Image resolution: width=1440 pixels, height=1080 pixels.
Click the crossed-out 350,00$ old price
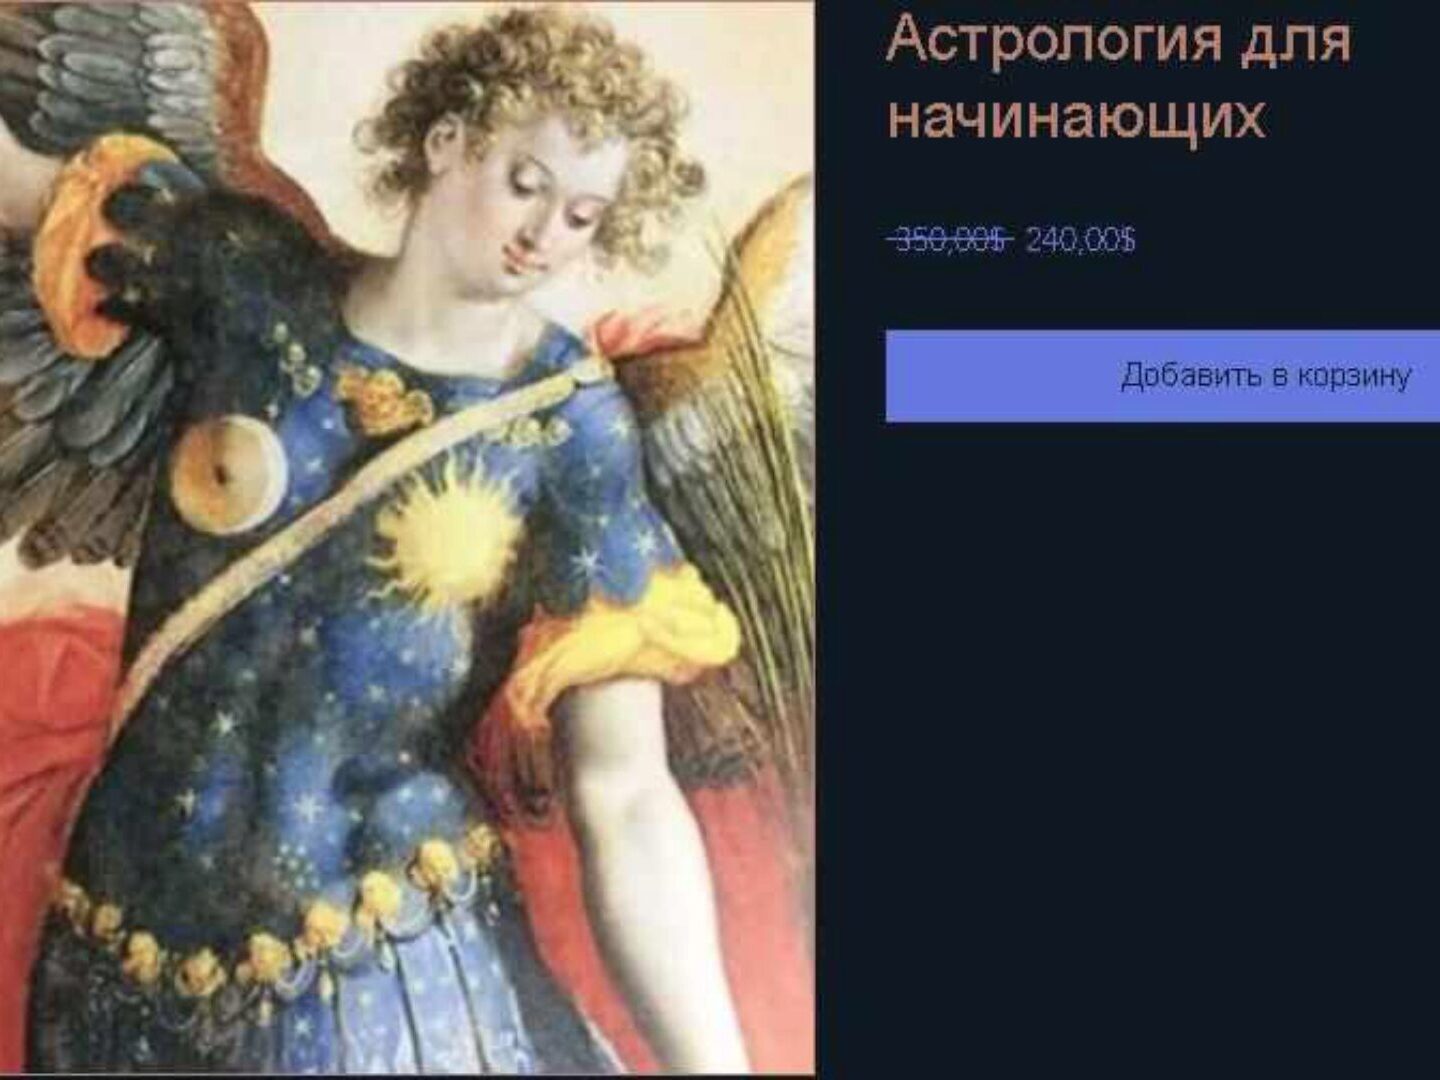click(x=951, y=241)
